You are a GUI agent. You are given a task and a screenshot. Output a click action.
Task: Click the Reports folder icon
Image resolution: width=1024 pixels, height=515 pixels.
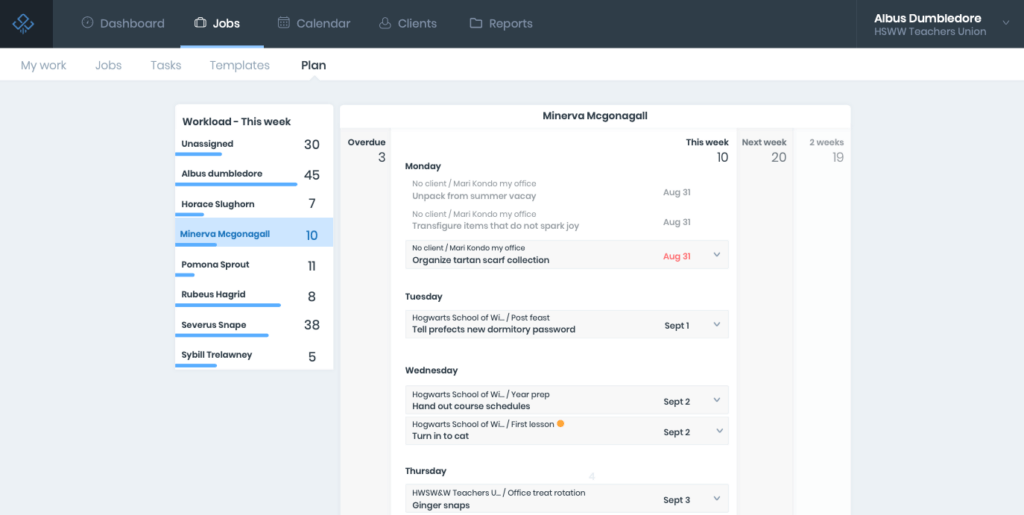[x=476, y=23]
